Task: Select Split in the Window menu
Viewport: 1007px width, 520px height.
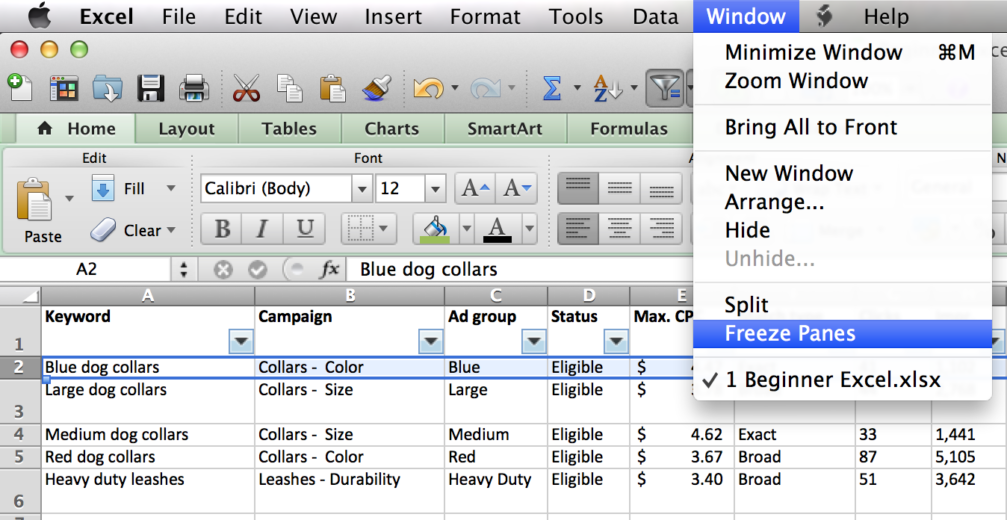Action: tap(843, 304)
